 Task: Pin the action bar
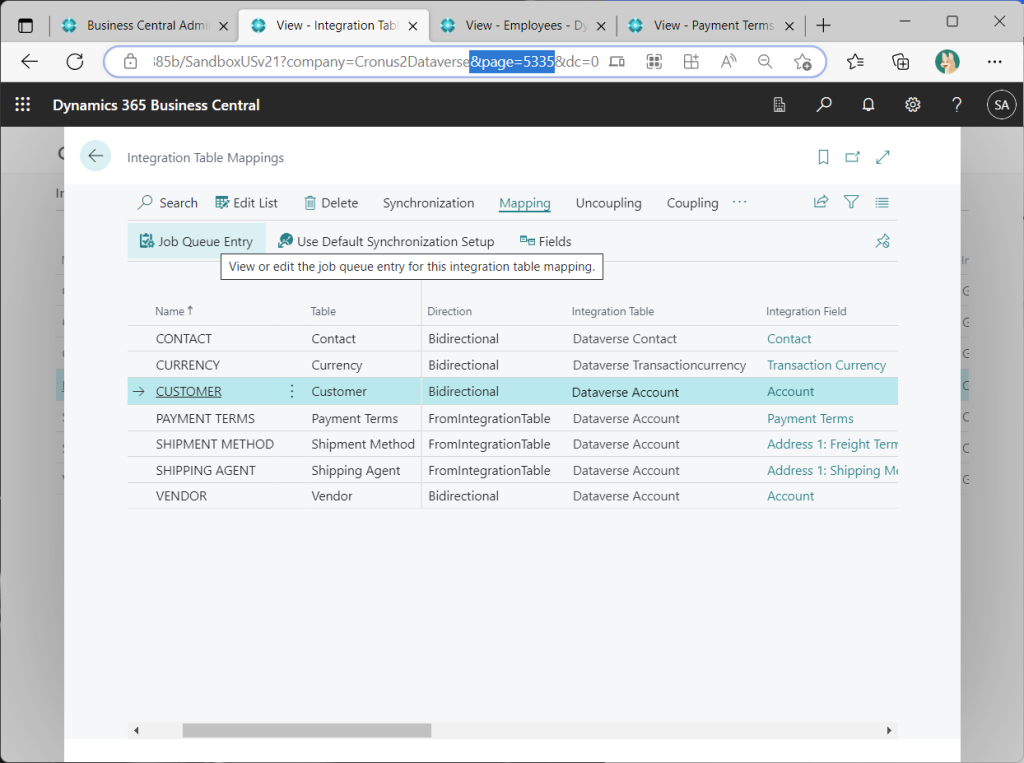tap(882, 241)
